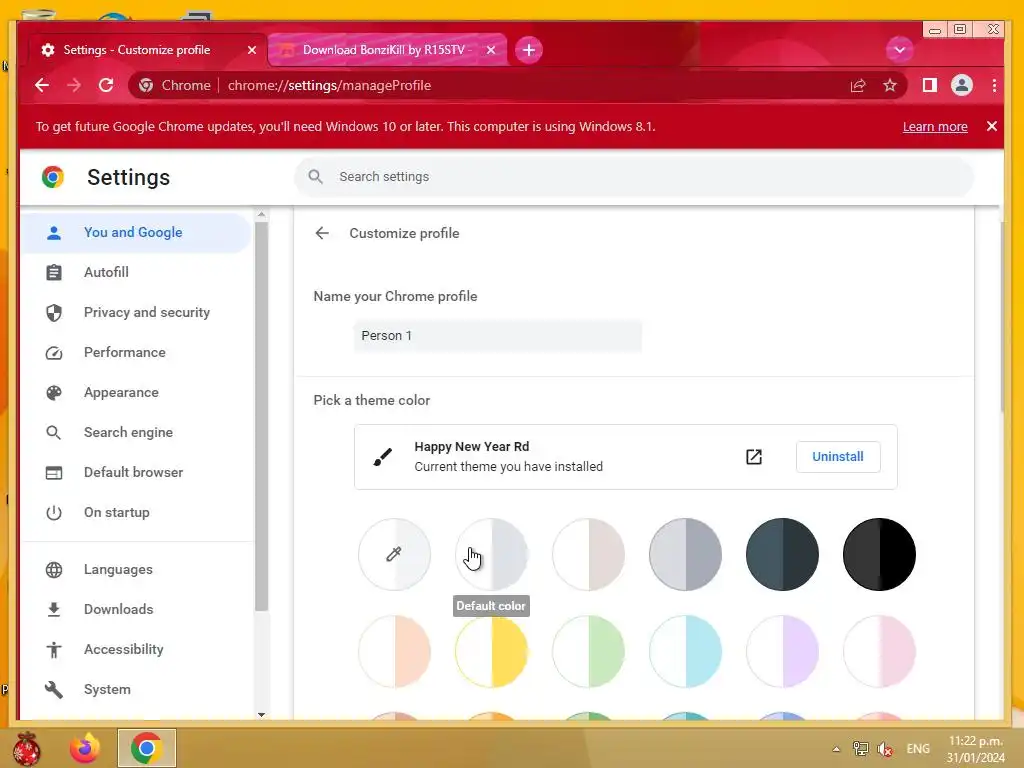Select the yellow theme swatch
Image resolution: width=1024 pixels, height=768 pixels.
click(x=491, y=651)
